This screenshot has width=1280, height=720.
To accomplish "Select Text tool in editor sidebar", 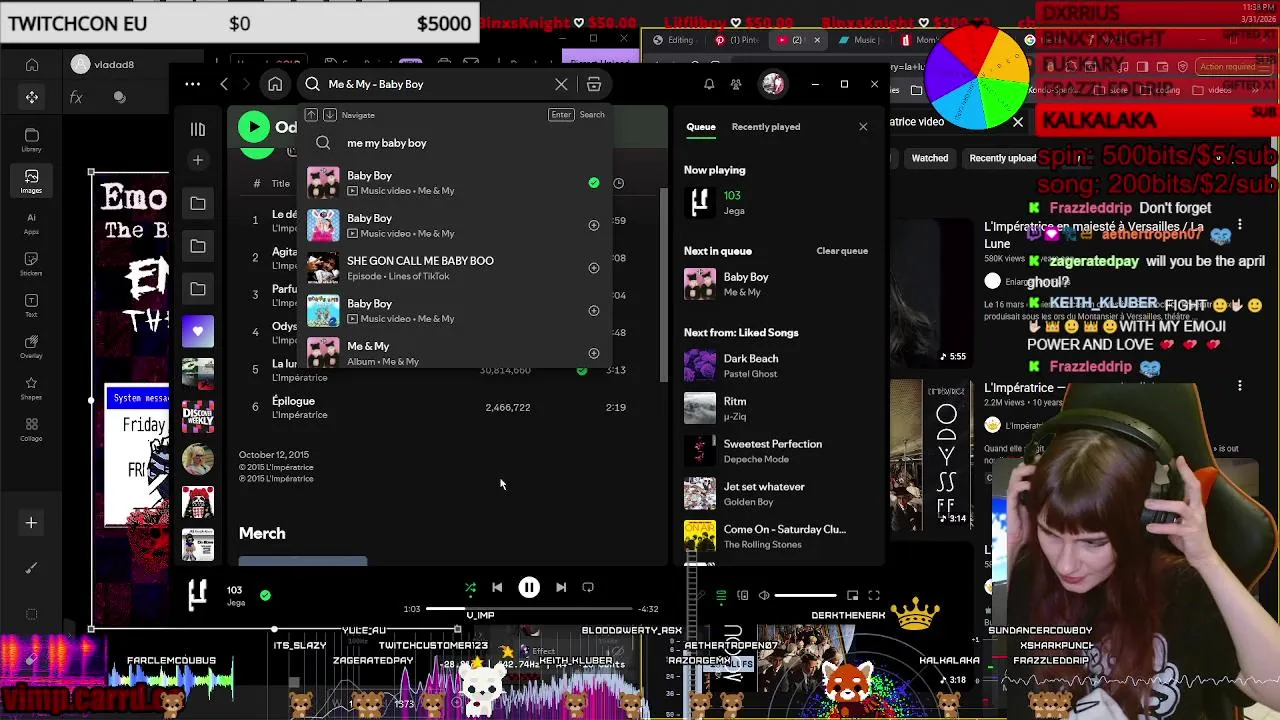I will click(x=31, y=306).
